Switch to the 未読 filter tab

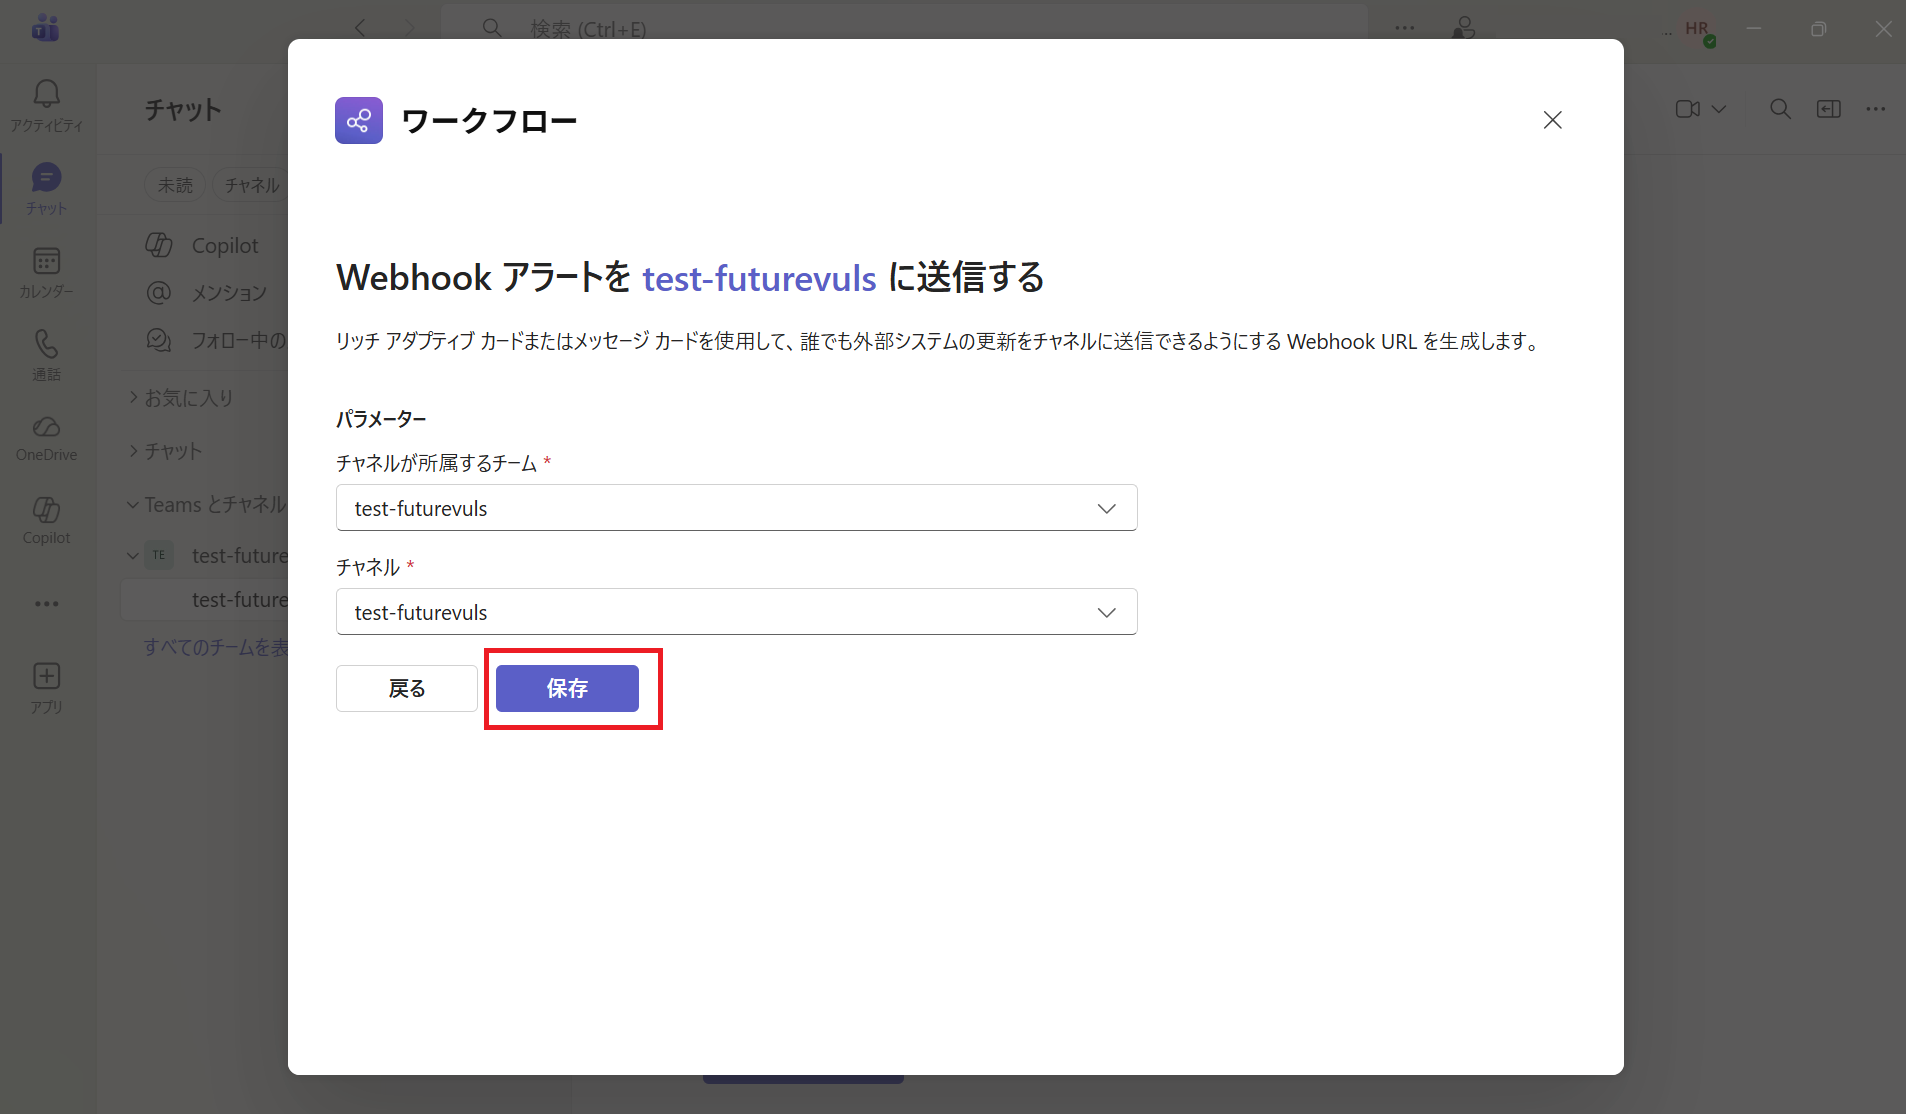pos(175,184)
